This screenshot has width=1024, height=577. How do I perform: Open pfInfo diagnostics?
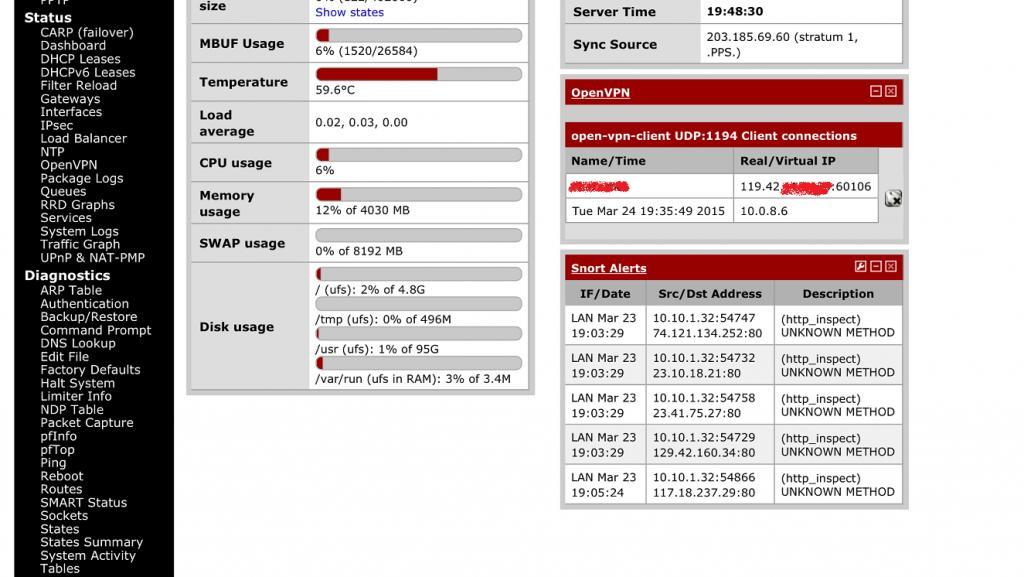(58, 436)
